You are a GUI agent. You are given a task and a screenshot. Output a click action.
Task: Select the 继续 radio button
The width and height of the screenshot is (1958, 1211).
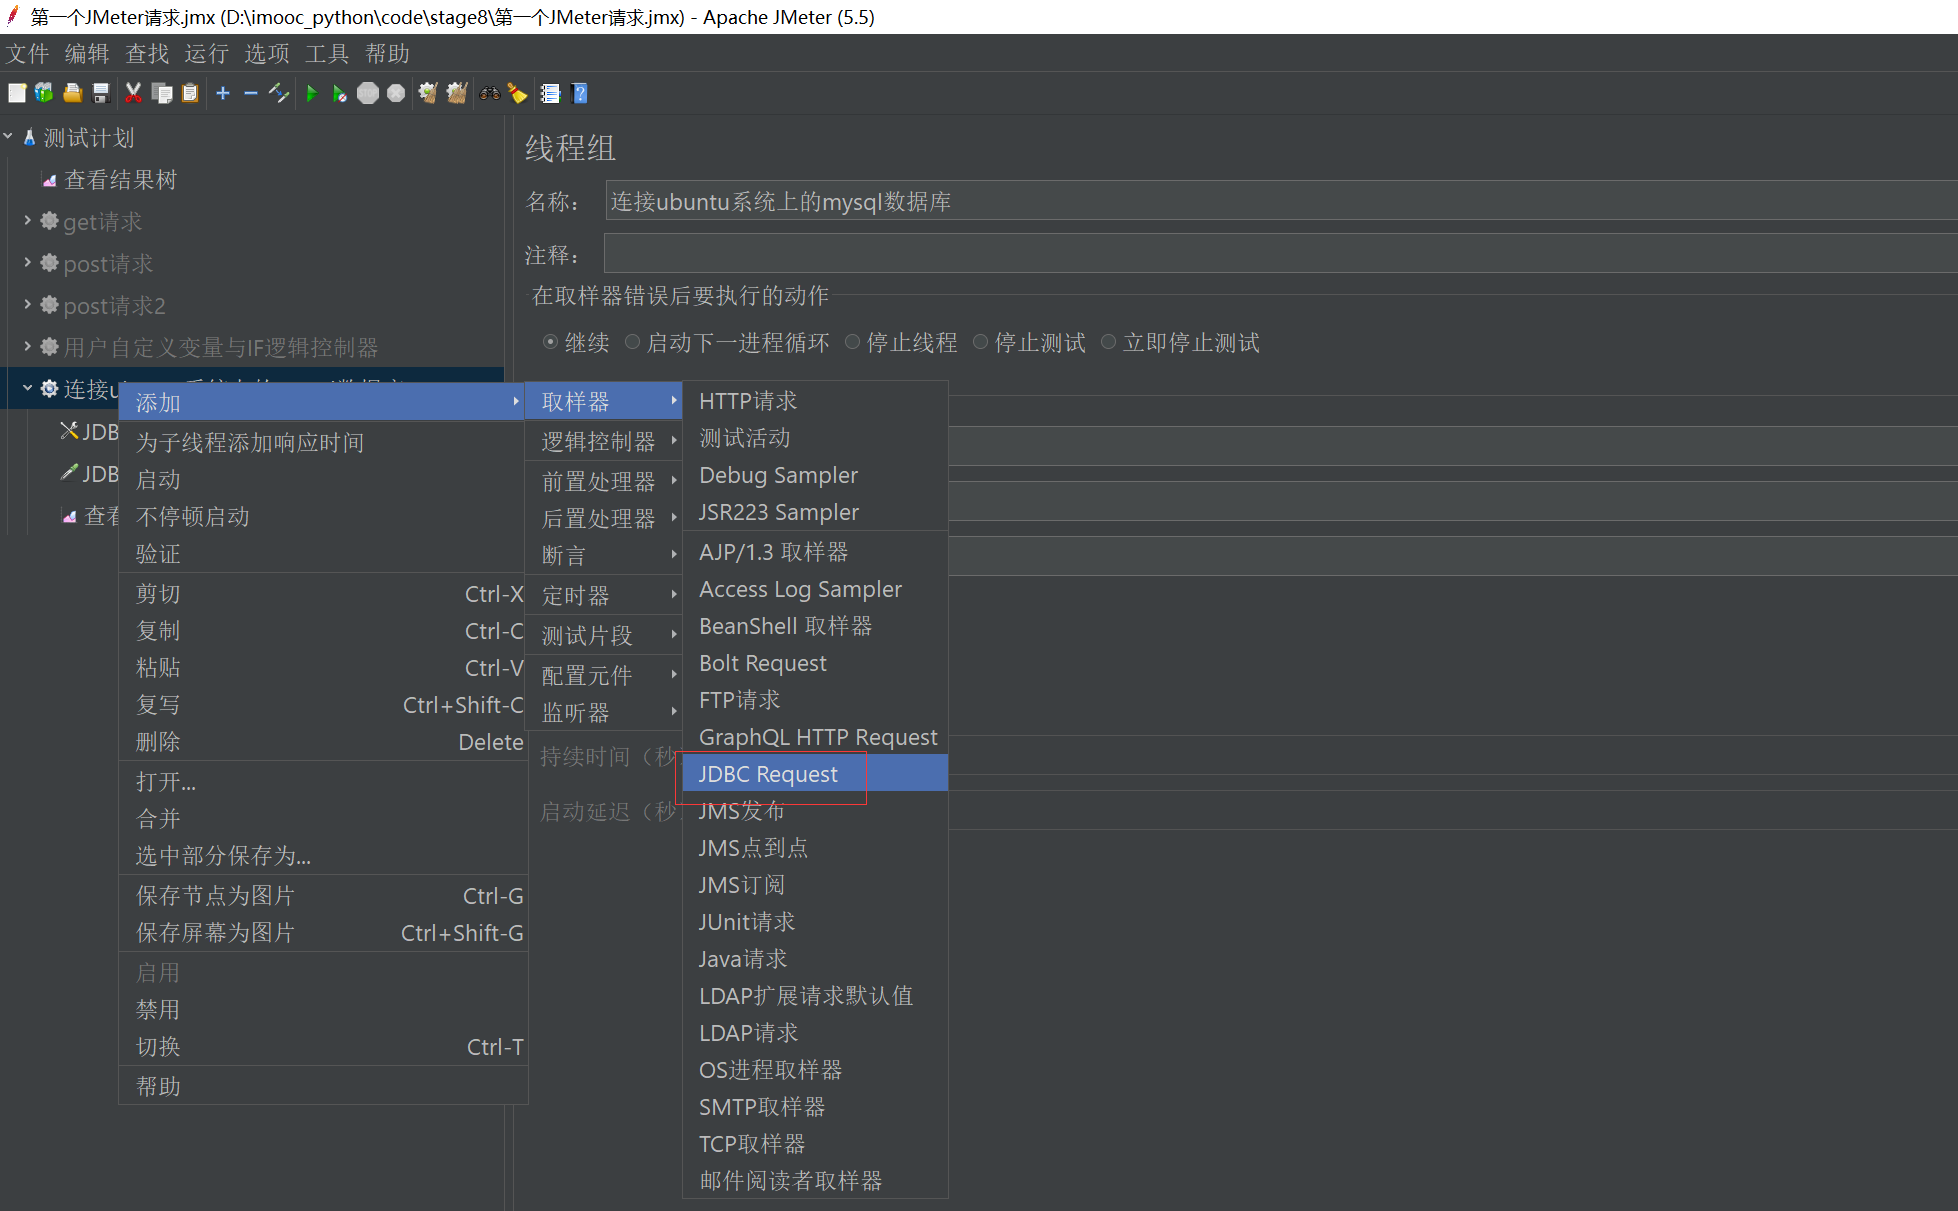coord(550,342)
